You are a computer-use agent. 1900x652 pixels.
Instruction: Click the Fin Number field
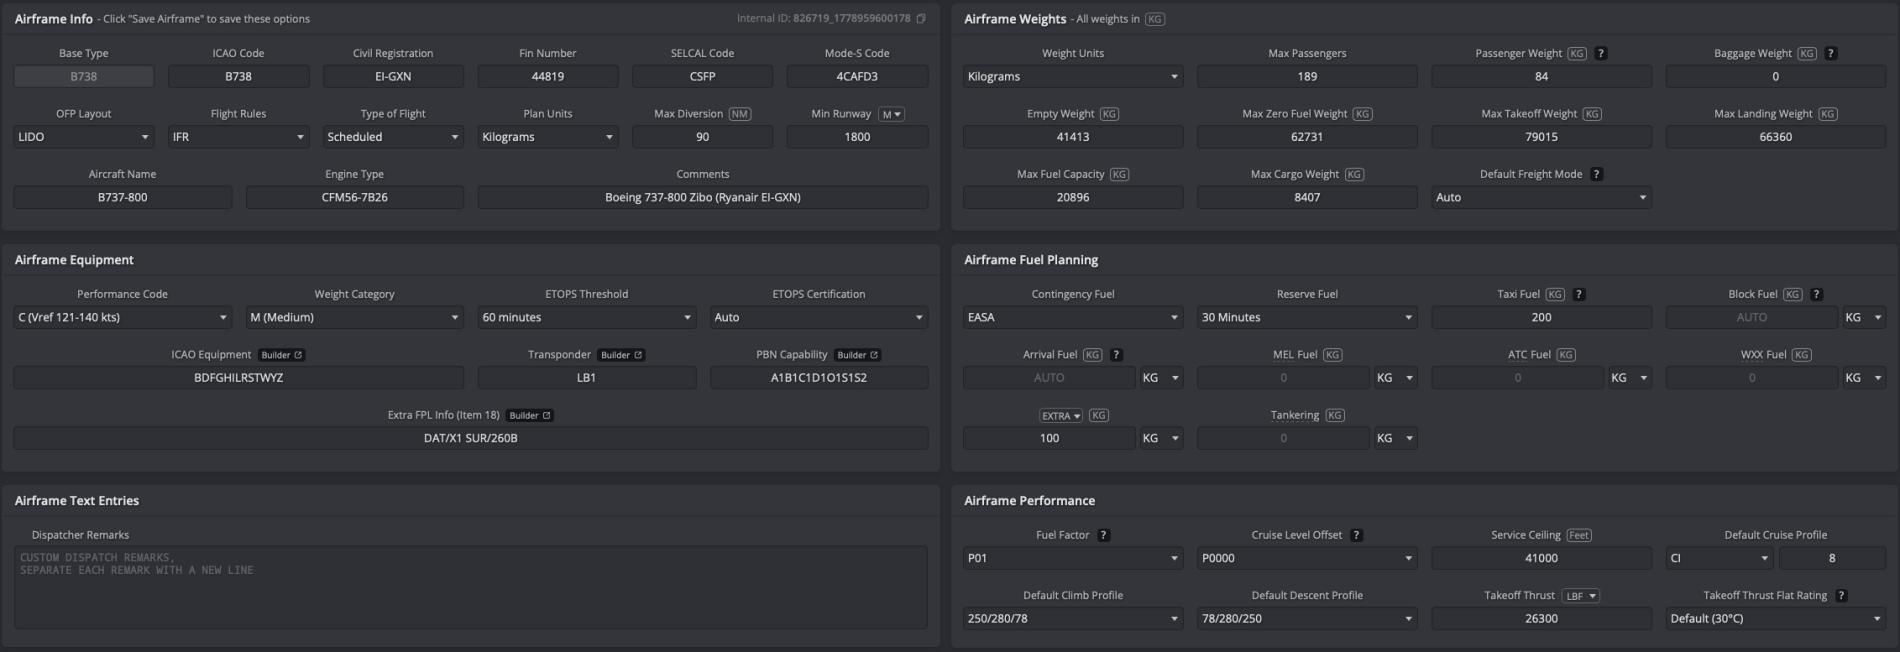click(x=548, y=76)
